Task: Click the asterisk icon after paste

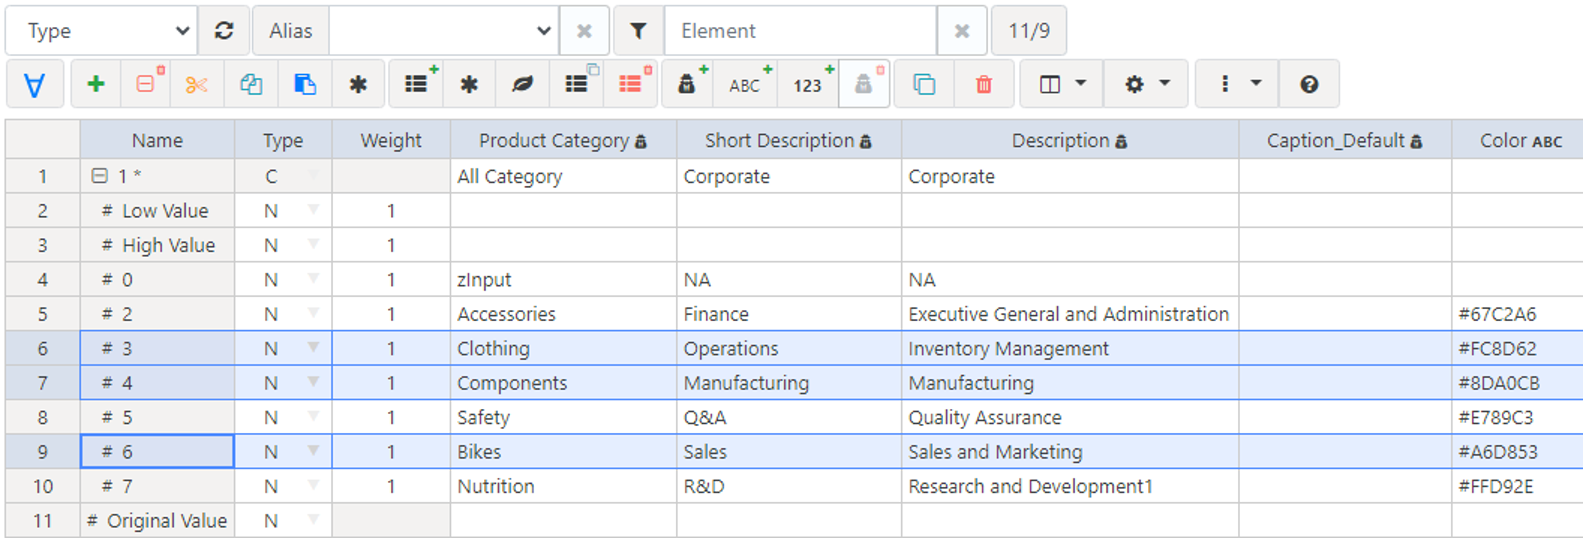Action: [358, 85]
